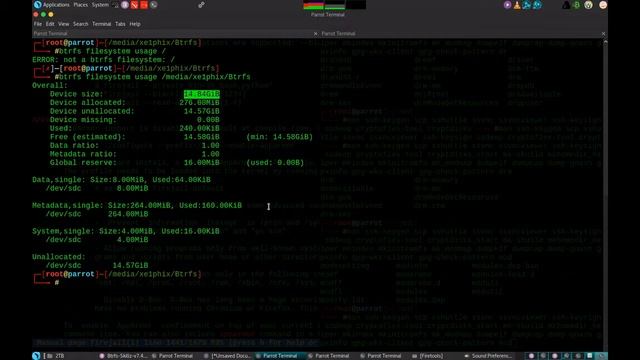Open the Search menu of Parrot Terminal
Image resolution: width=640 pixels, height=360 pixels.
(x=80, y=24)
